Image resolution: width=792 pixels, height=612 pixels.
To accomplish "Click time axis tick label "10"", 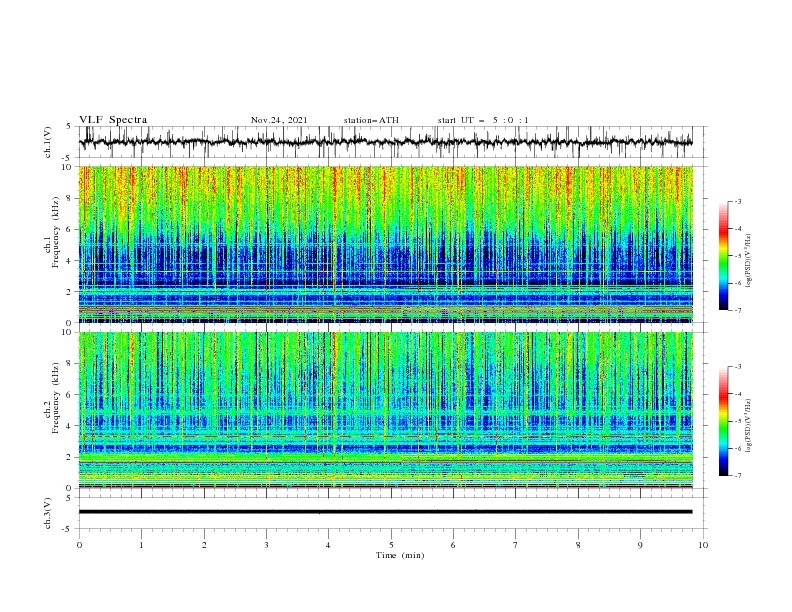I will (703, 545).
